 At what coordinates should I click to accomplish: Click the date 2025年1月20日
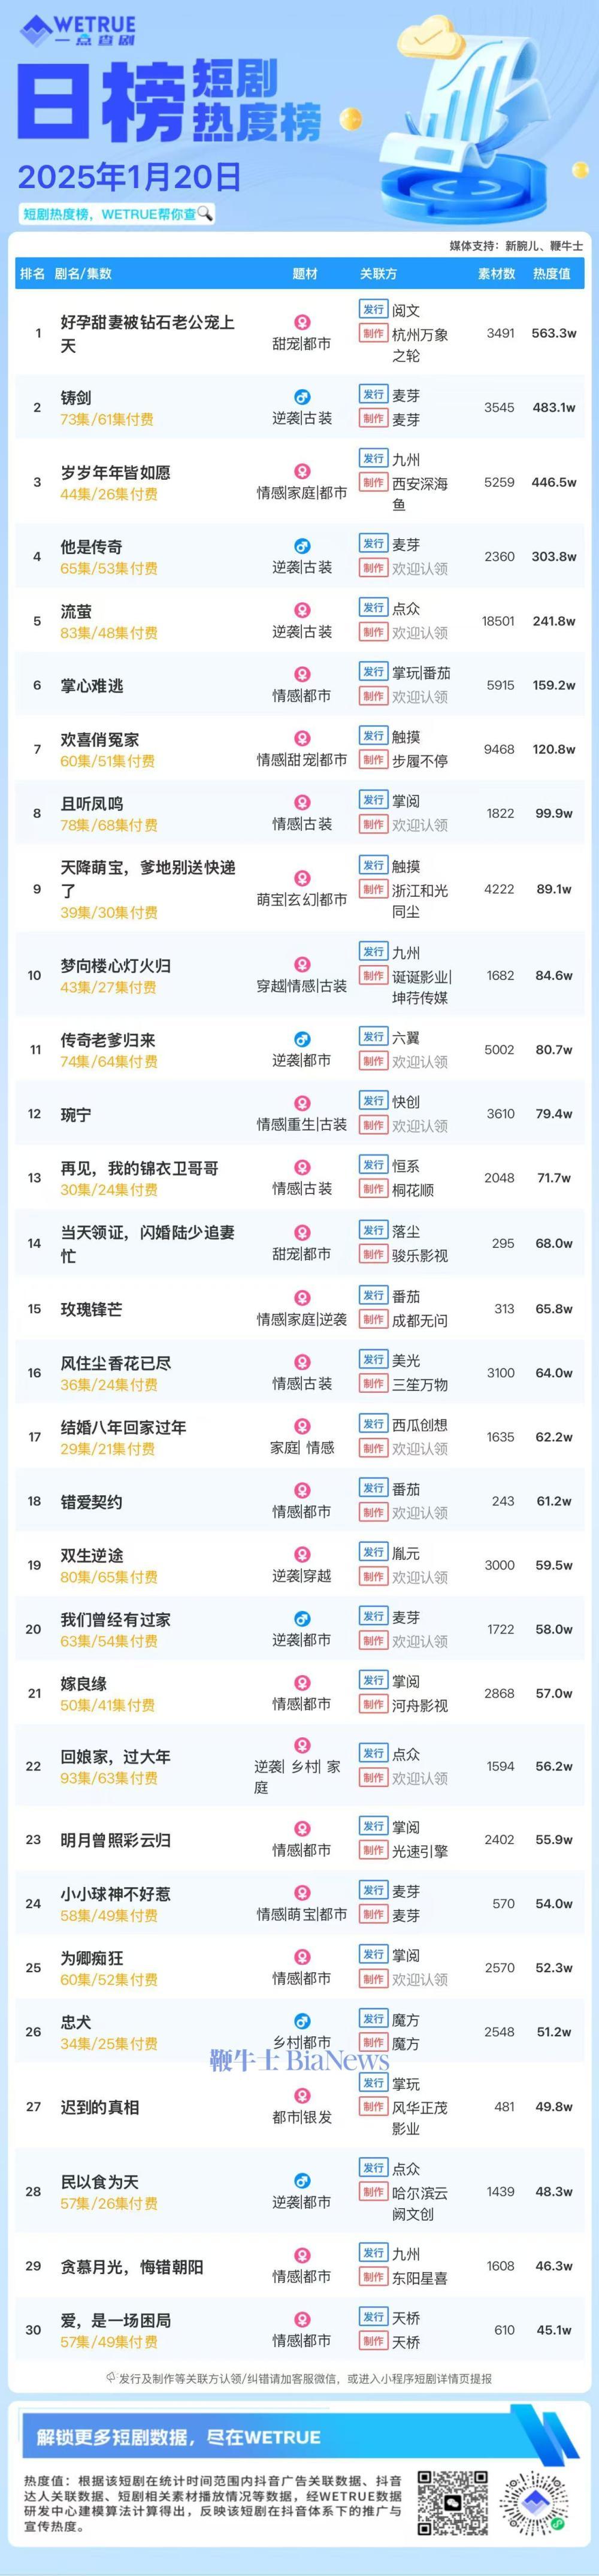click(x=130, y=177)
